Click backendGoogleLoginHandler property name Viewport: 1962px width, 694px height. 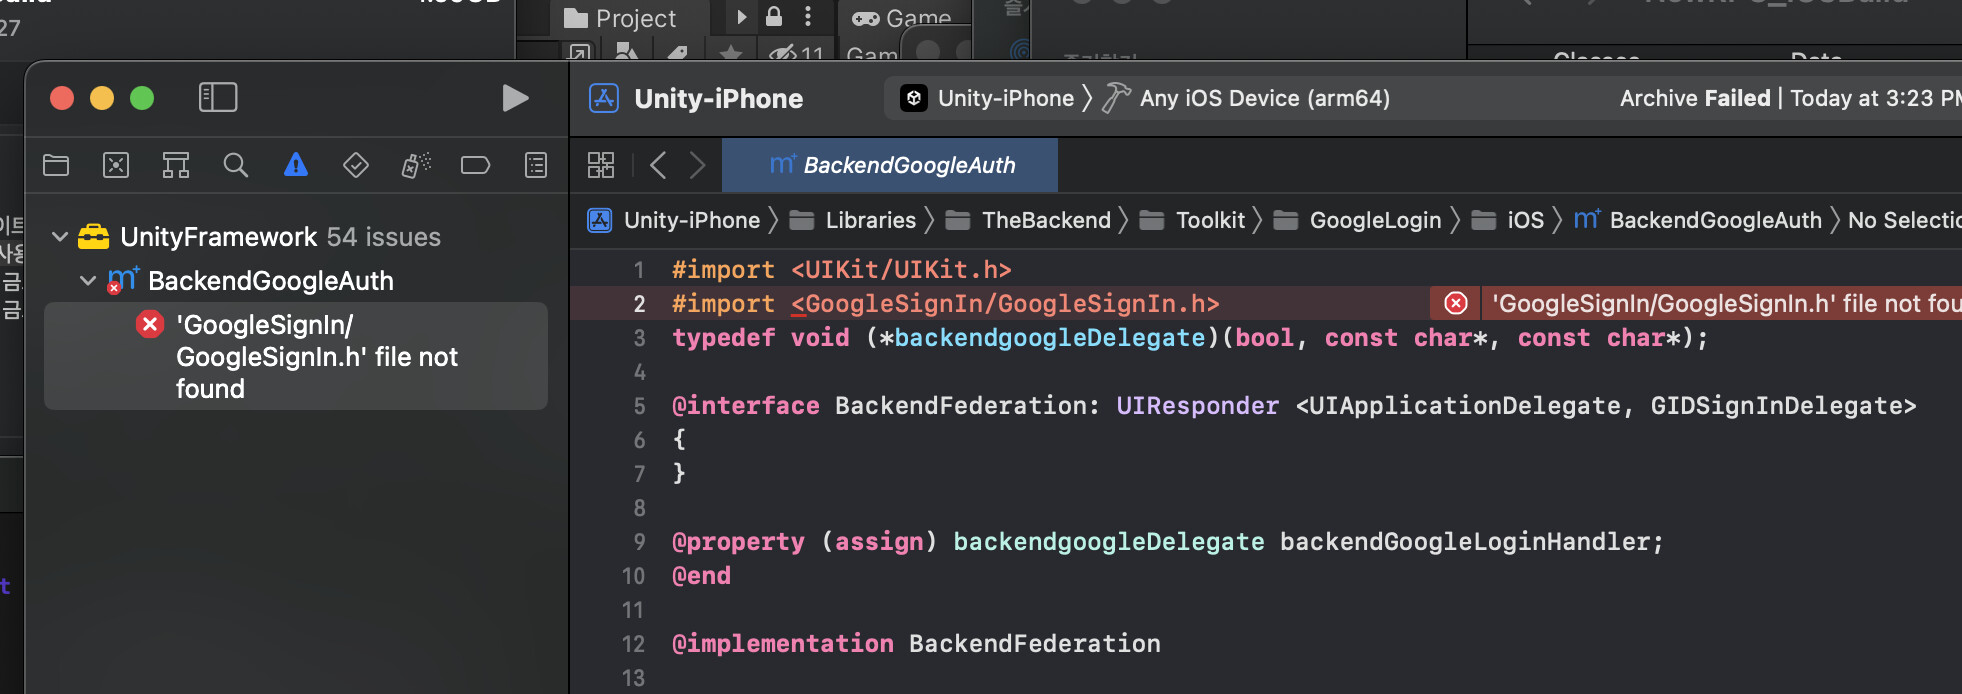(1464, 542)
